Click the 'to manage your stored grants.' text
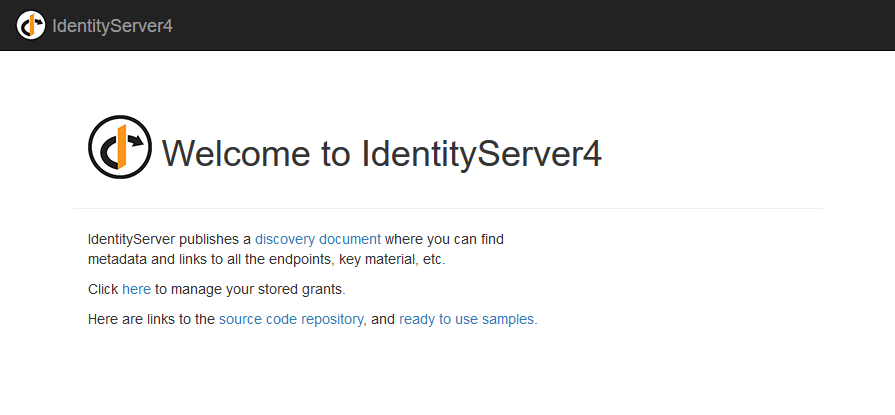 coord(250,289)
